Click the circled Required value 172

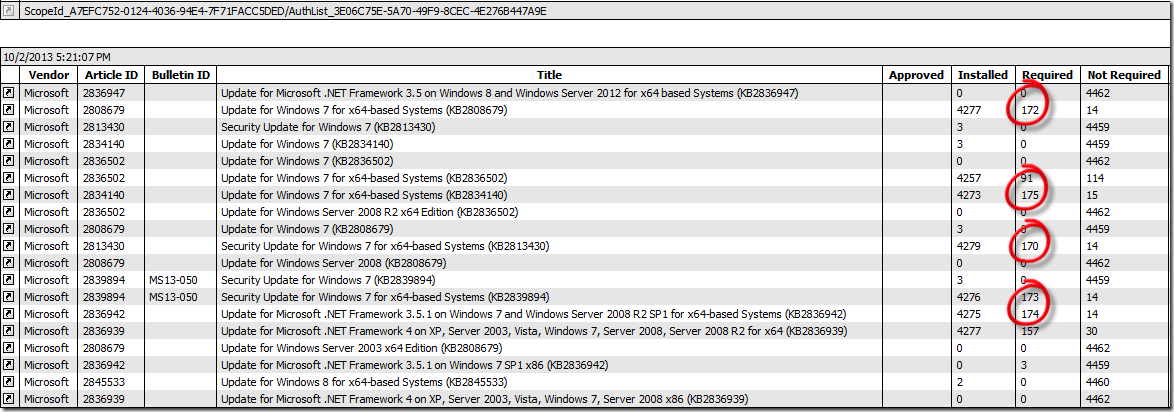[1030, 110]
